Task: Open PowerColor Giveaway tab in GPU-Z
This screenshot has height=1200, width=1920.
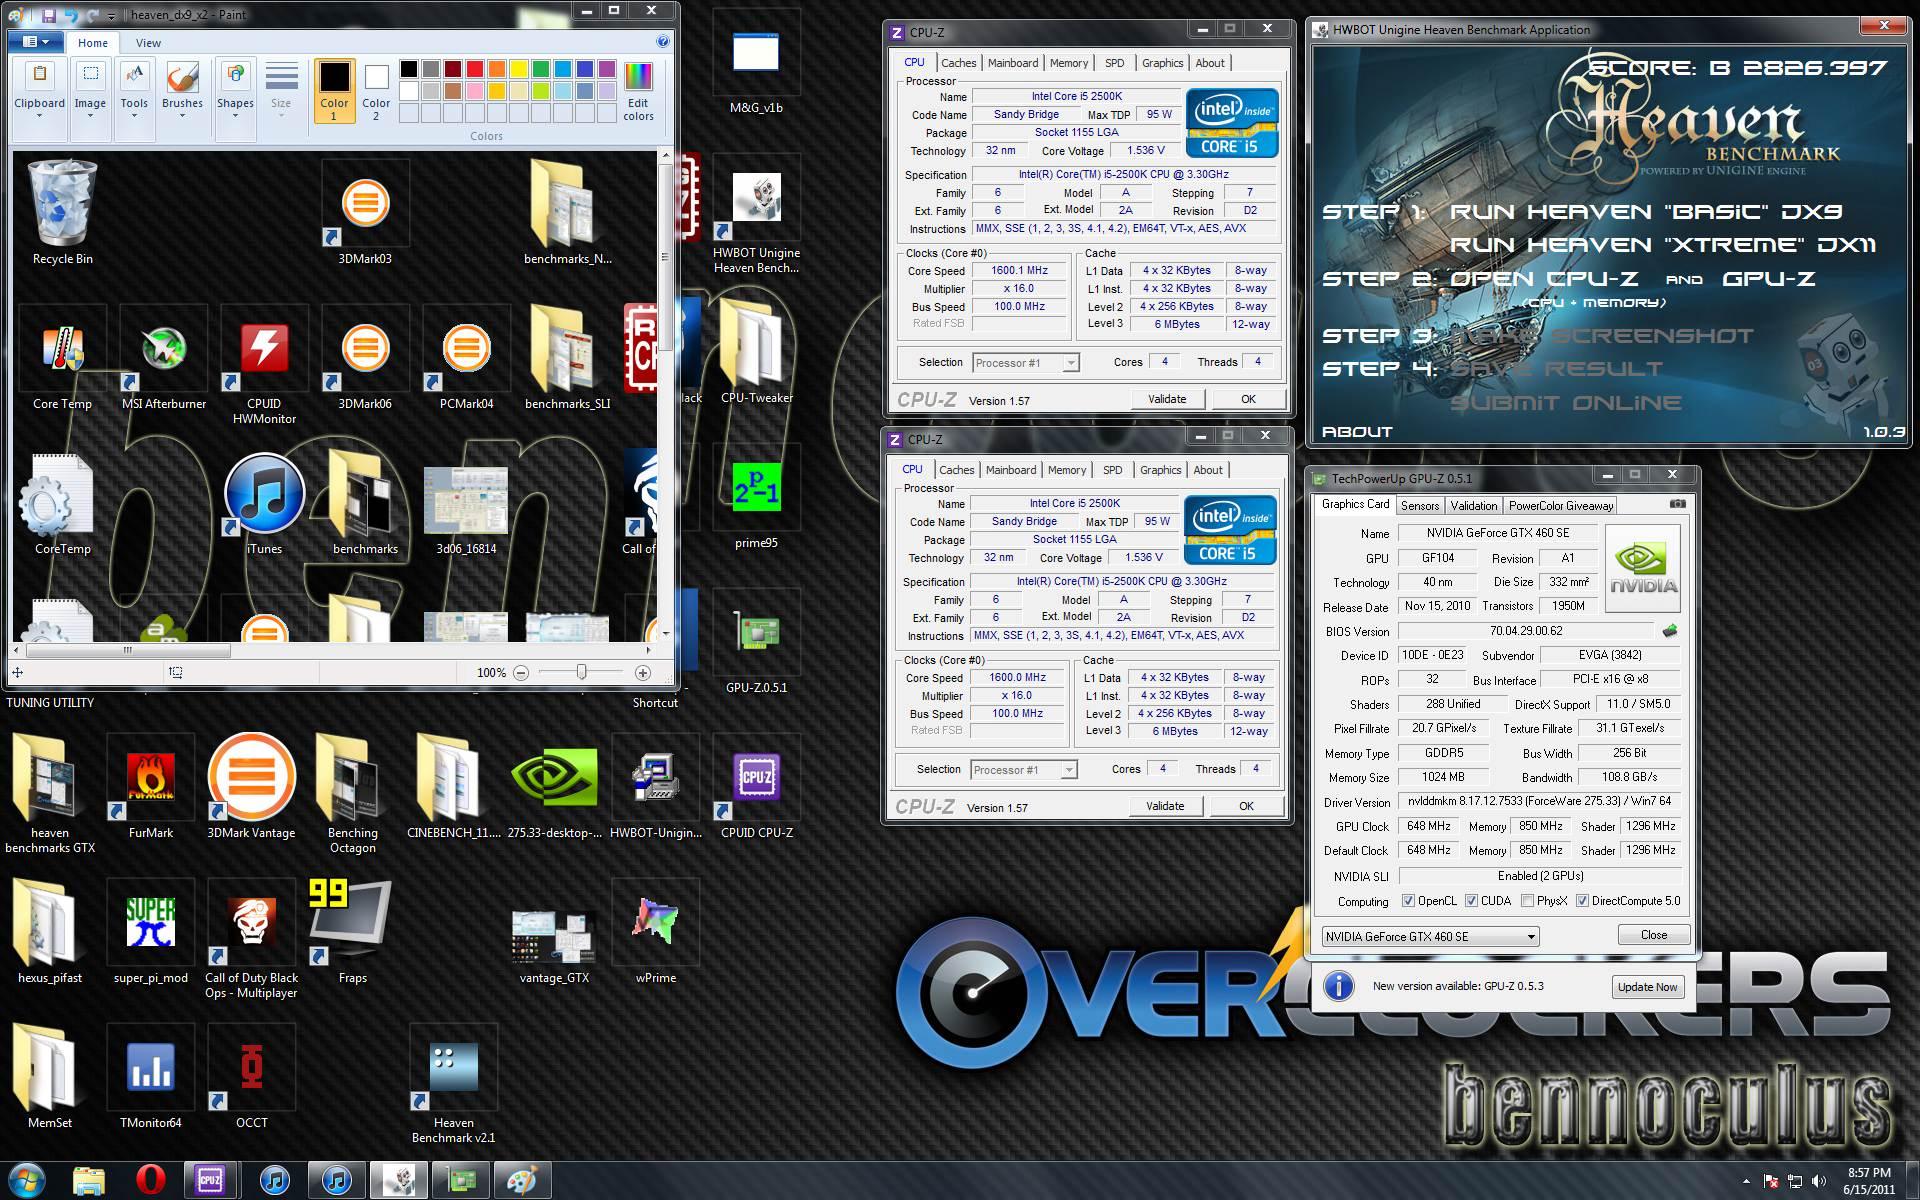Action: pyautogui.click(x=1561, y=506)
